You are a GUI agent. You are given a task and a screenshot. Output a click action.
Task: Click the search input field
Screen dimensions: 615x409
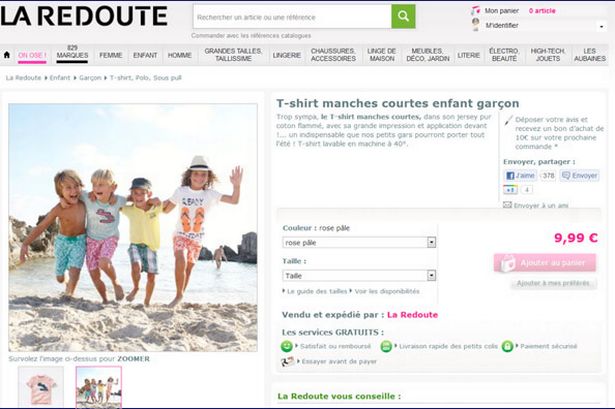(290, 17)
